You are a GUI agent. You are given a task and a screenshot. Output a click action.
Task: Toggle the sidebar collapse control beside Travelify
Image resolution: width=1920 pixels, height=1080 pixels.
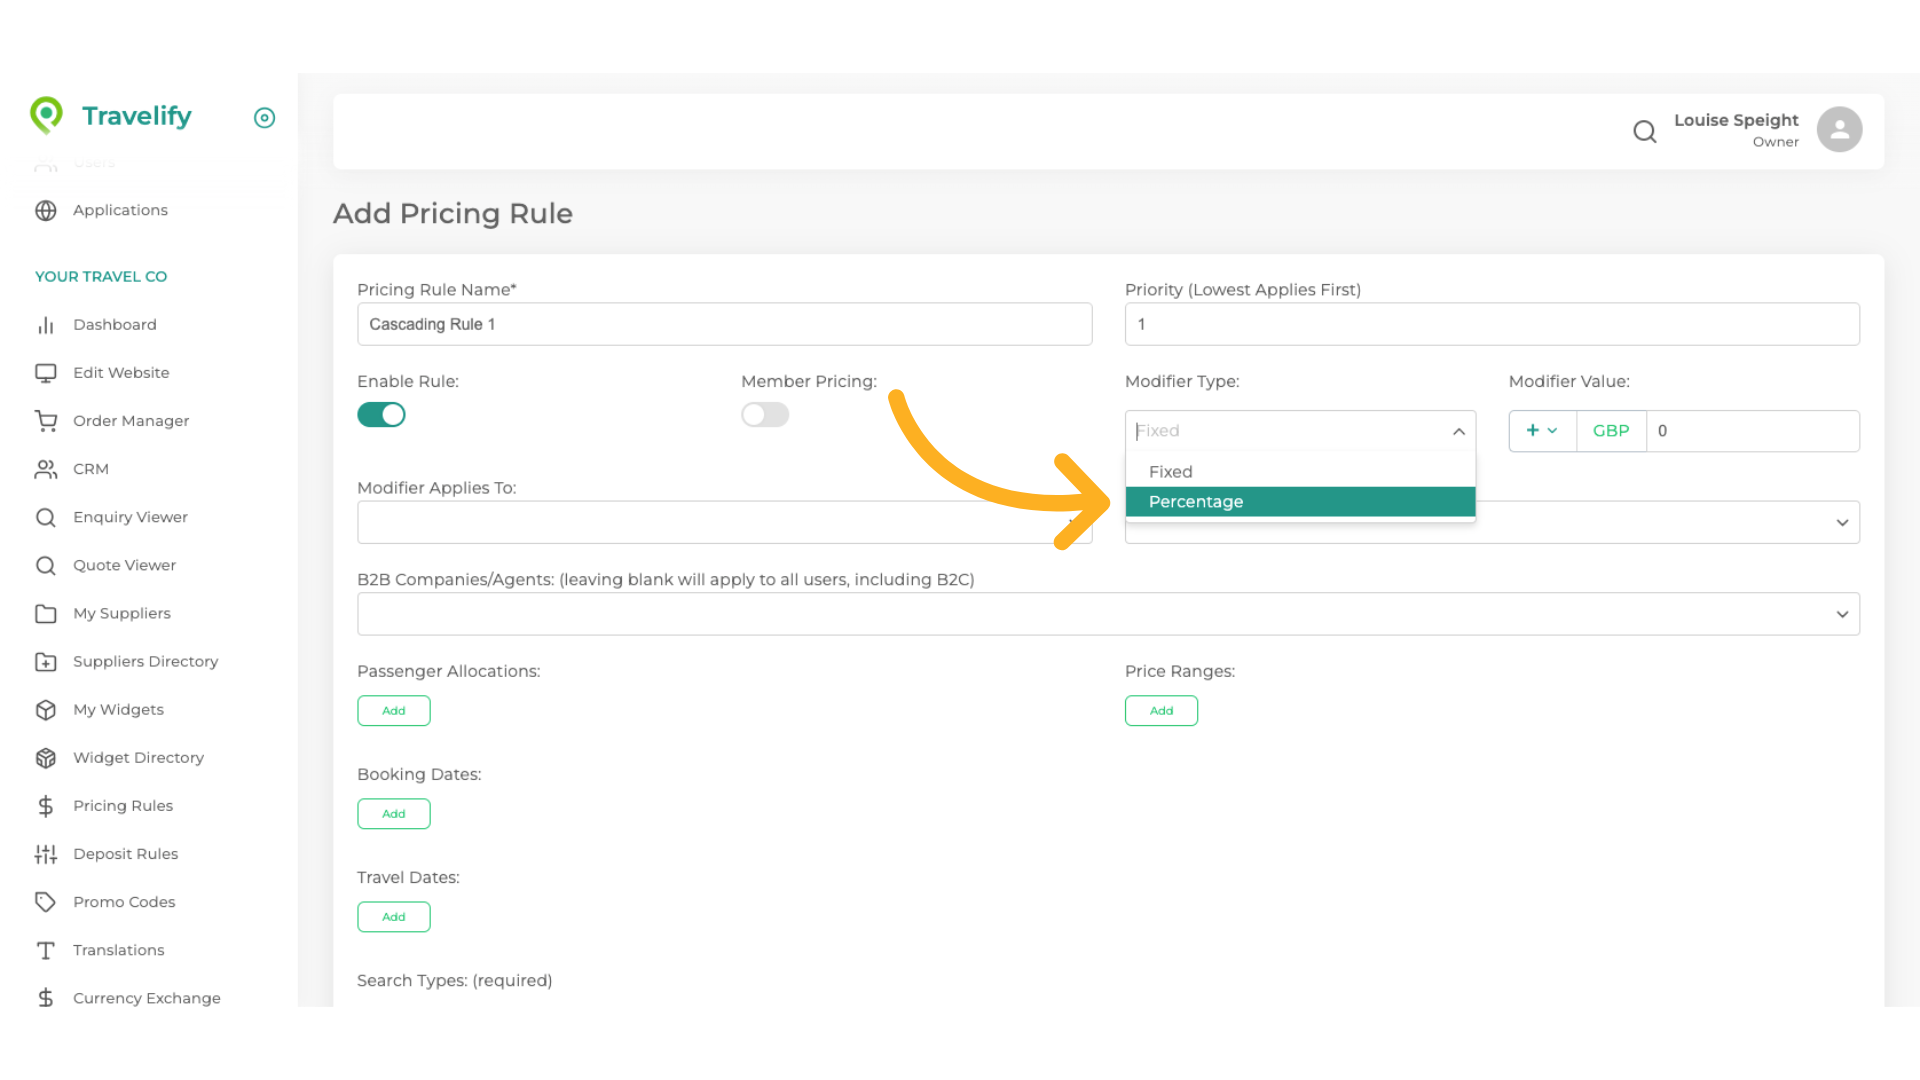(x=264, y=118)
